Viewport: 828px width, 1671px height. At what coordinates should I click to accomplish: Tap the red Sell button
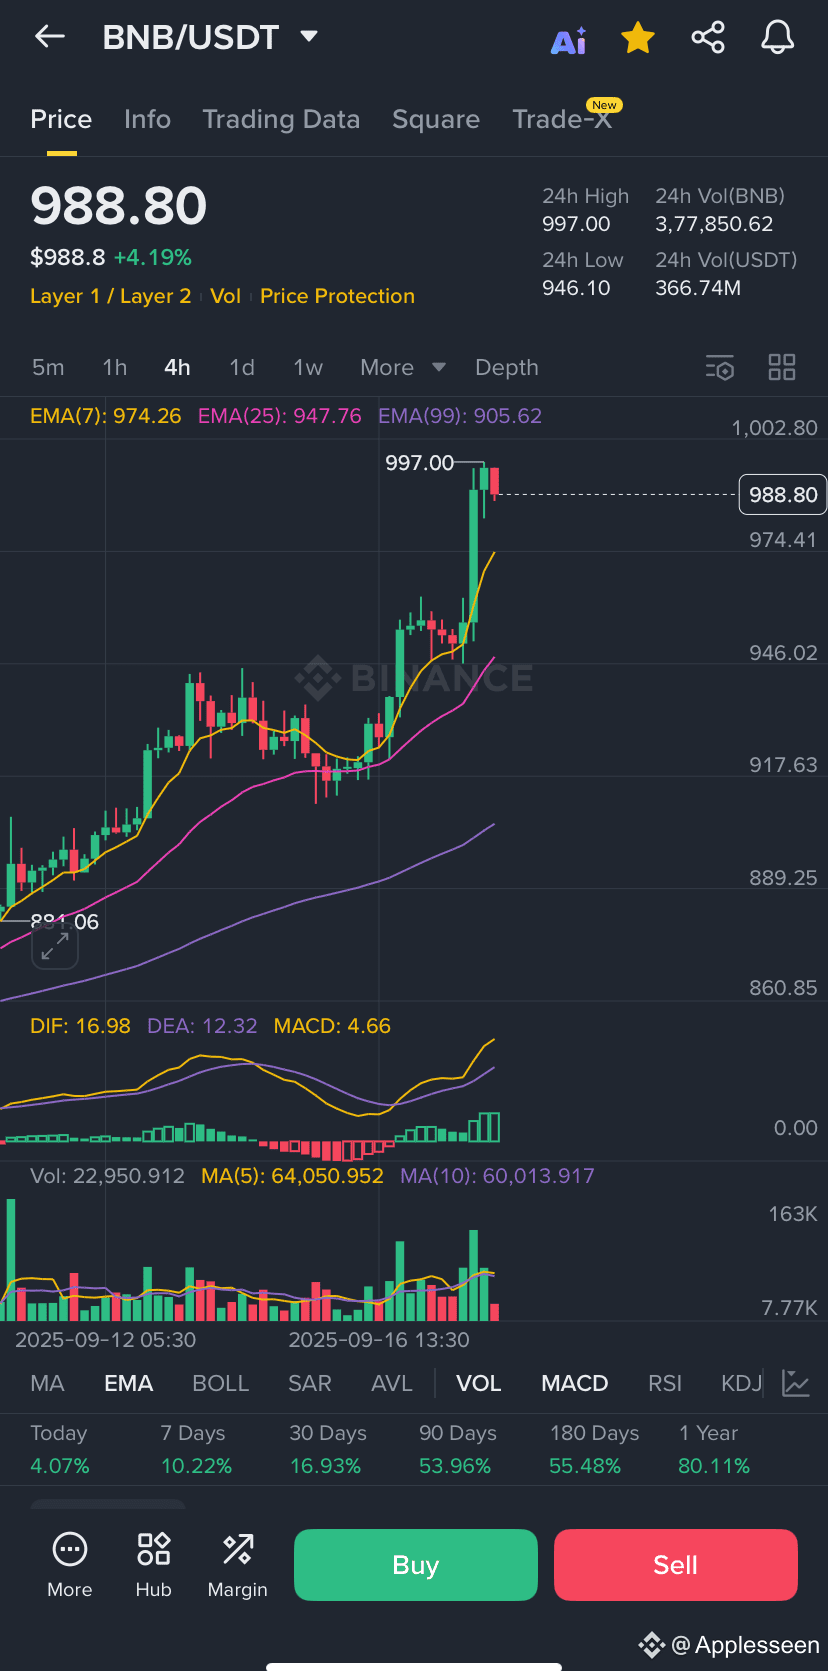(676, 1565)
